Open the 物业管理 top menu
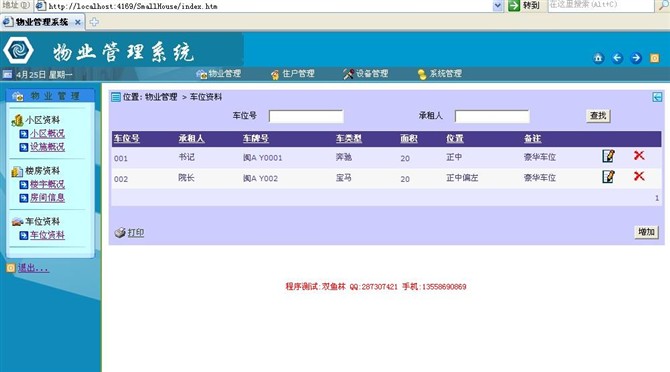The image size is (670, 372). coord(219,73)
